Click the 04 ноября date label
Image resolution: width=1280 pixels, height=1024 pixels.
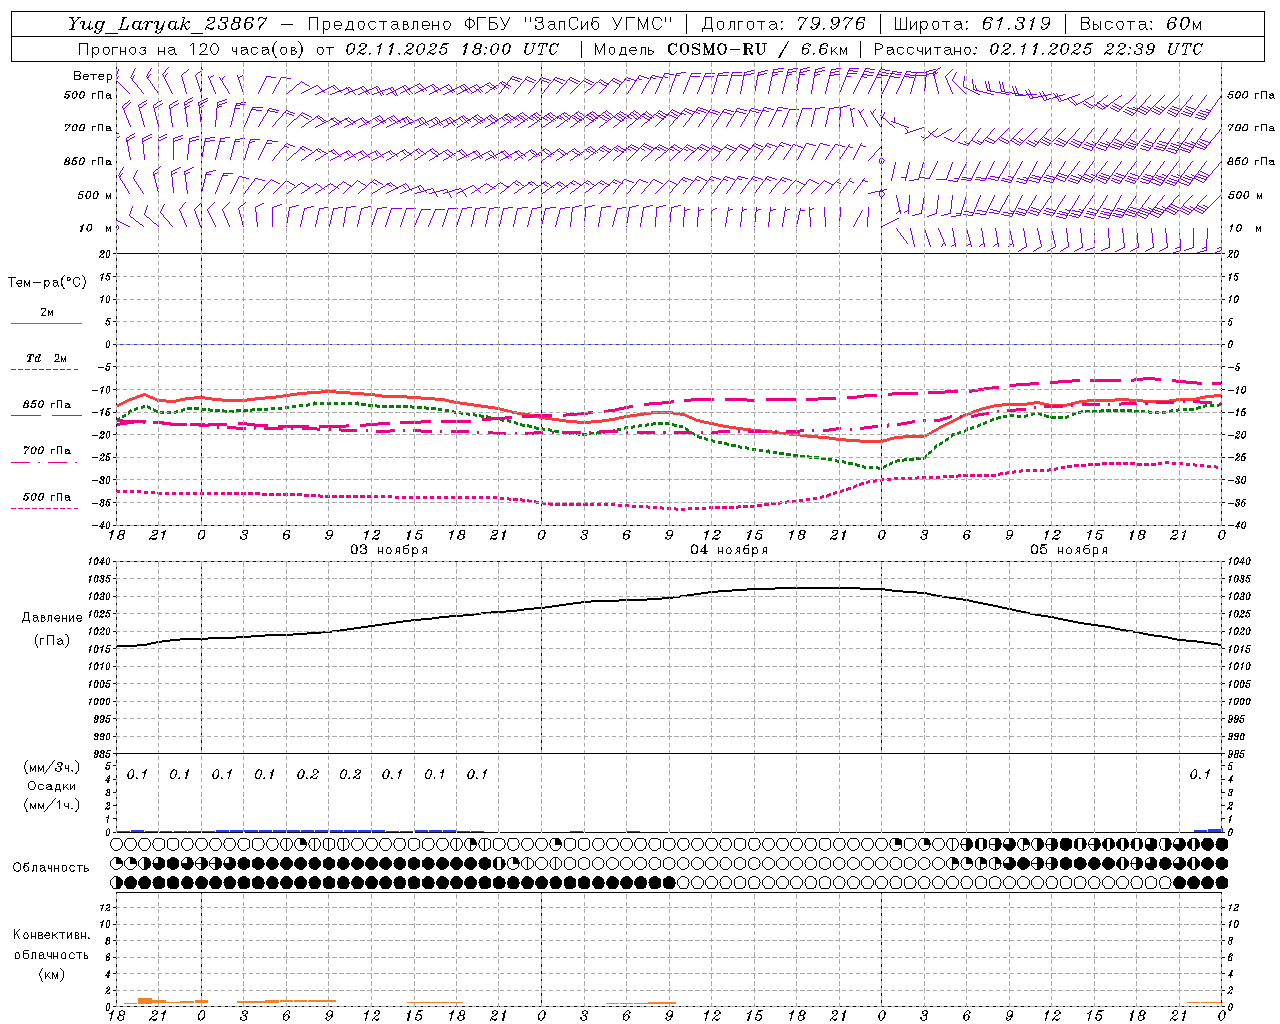(729, 550)
